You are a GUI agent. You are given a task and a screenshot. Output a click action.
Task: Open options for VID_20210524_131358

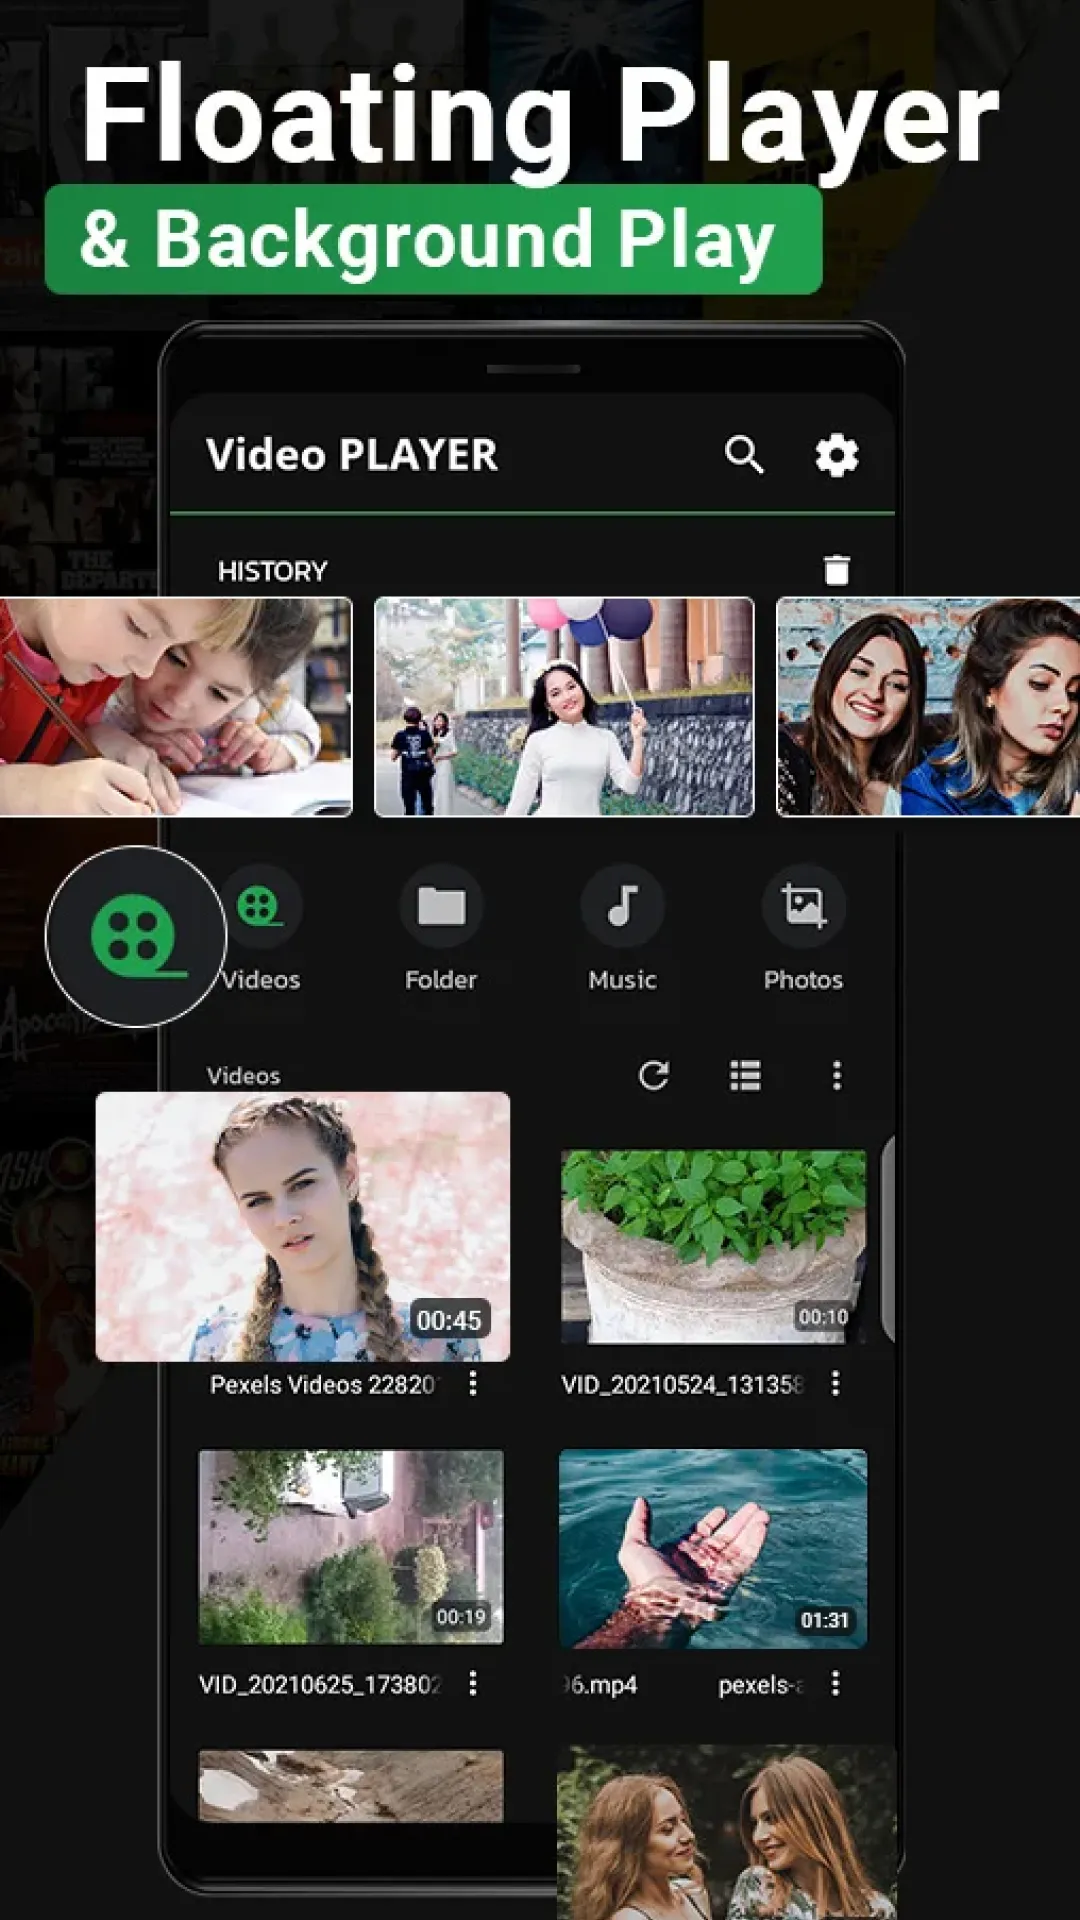point(835,1383)
